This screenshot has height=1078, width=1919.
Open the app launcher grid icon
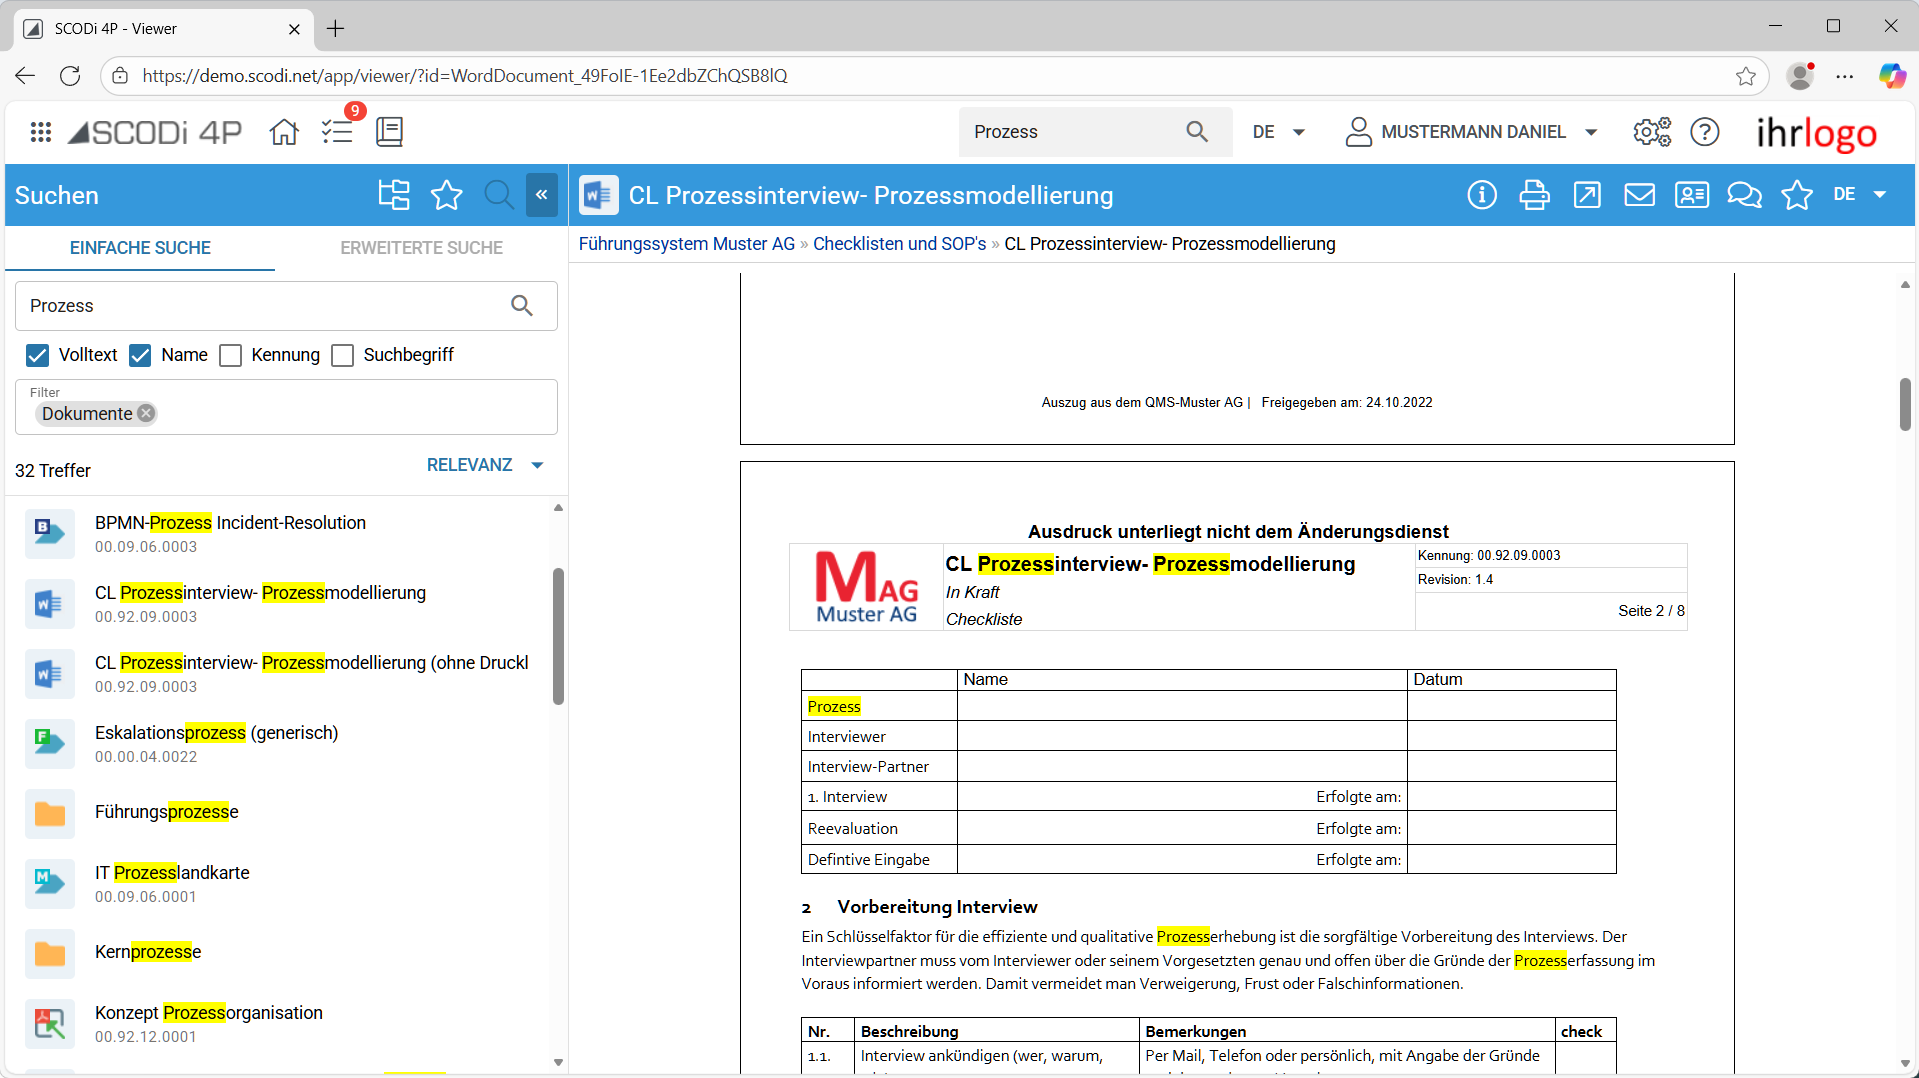(x=40, y=132)
